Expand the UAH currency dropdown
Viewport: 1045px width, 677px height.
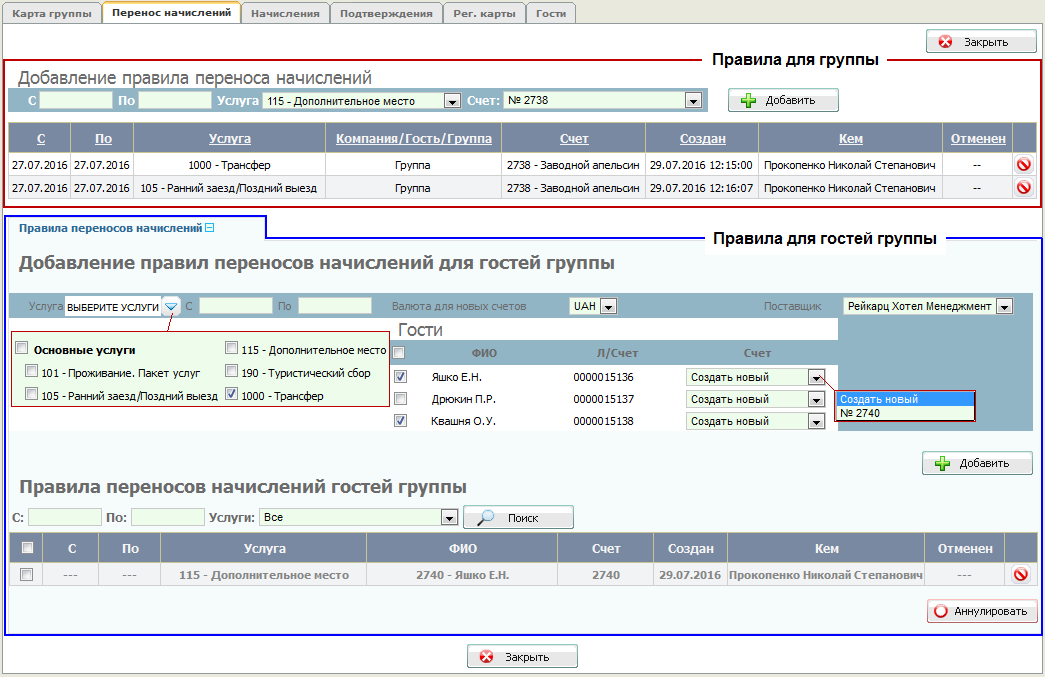[608, 306]
